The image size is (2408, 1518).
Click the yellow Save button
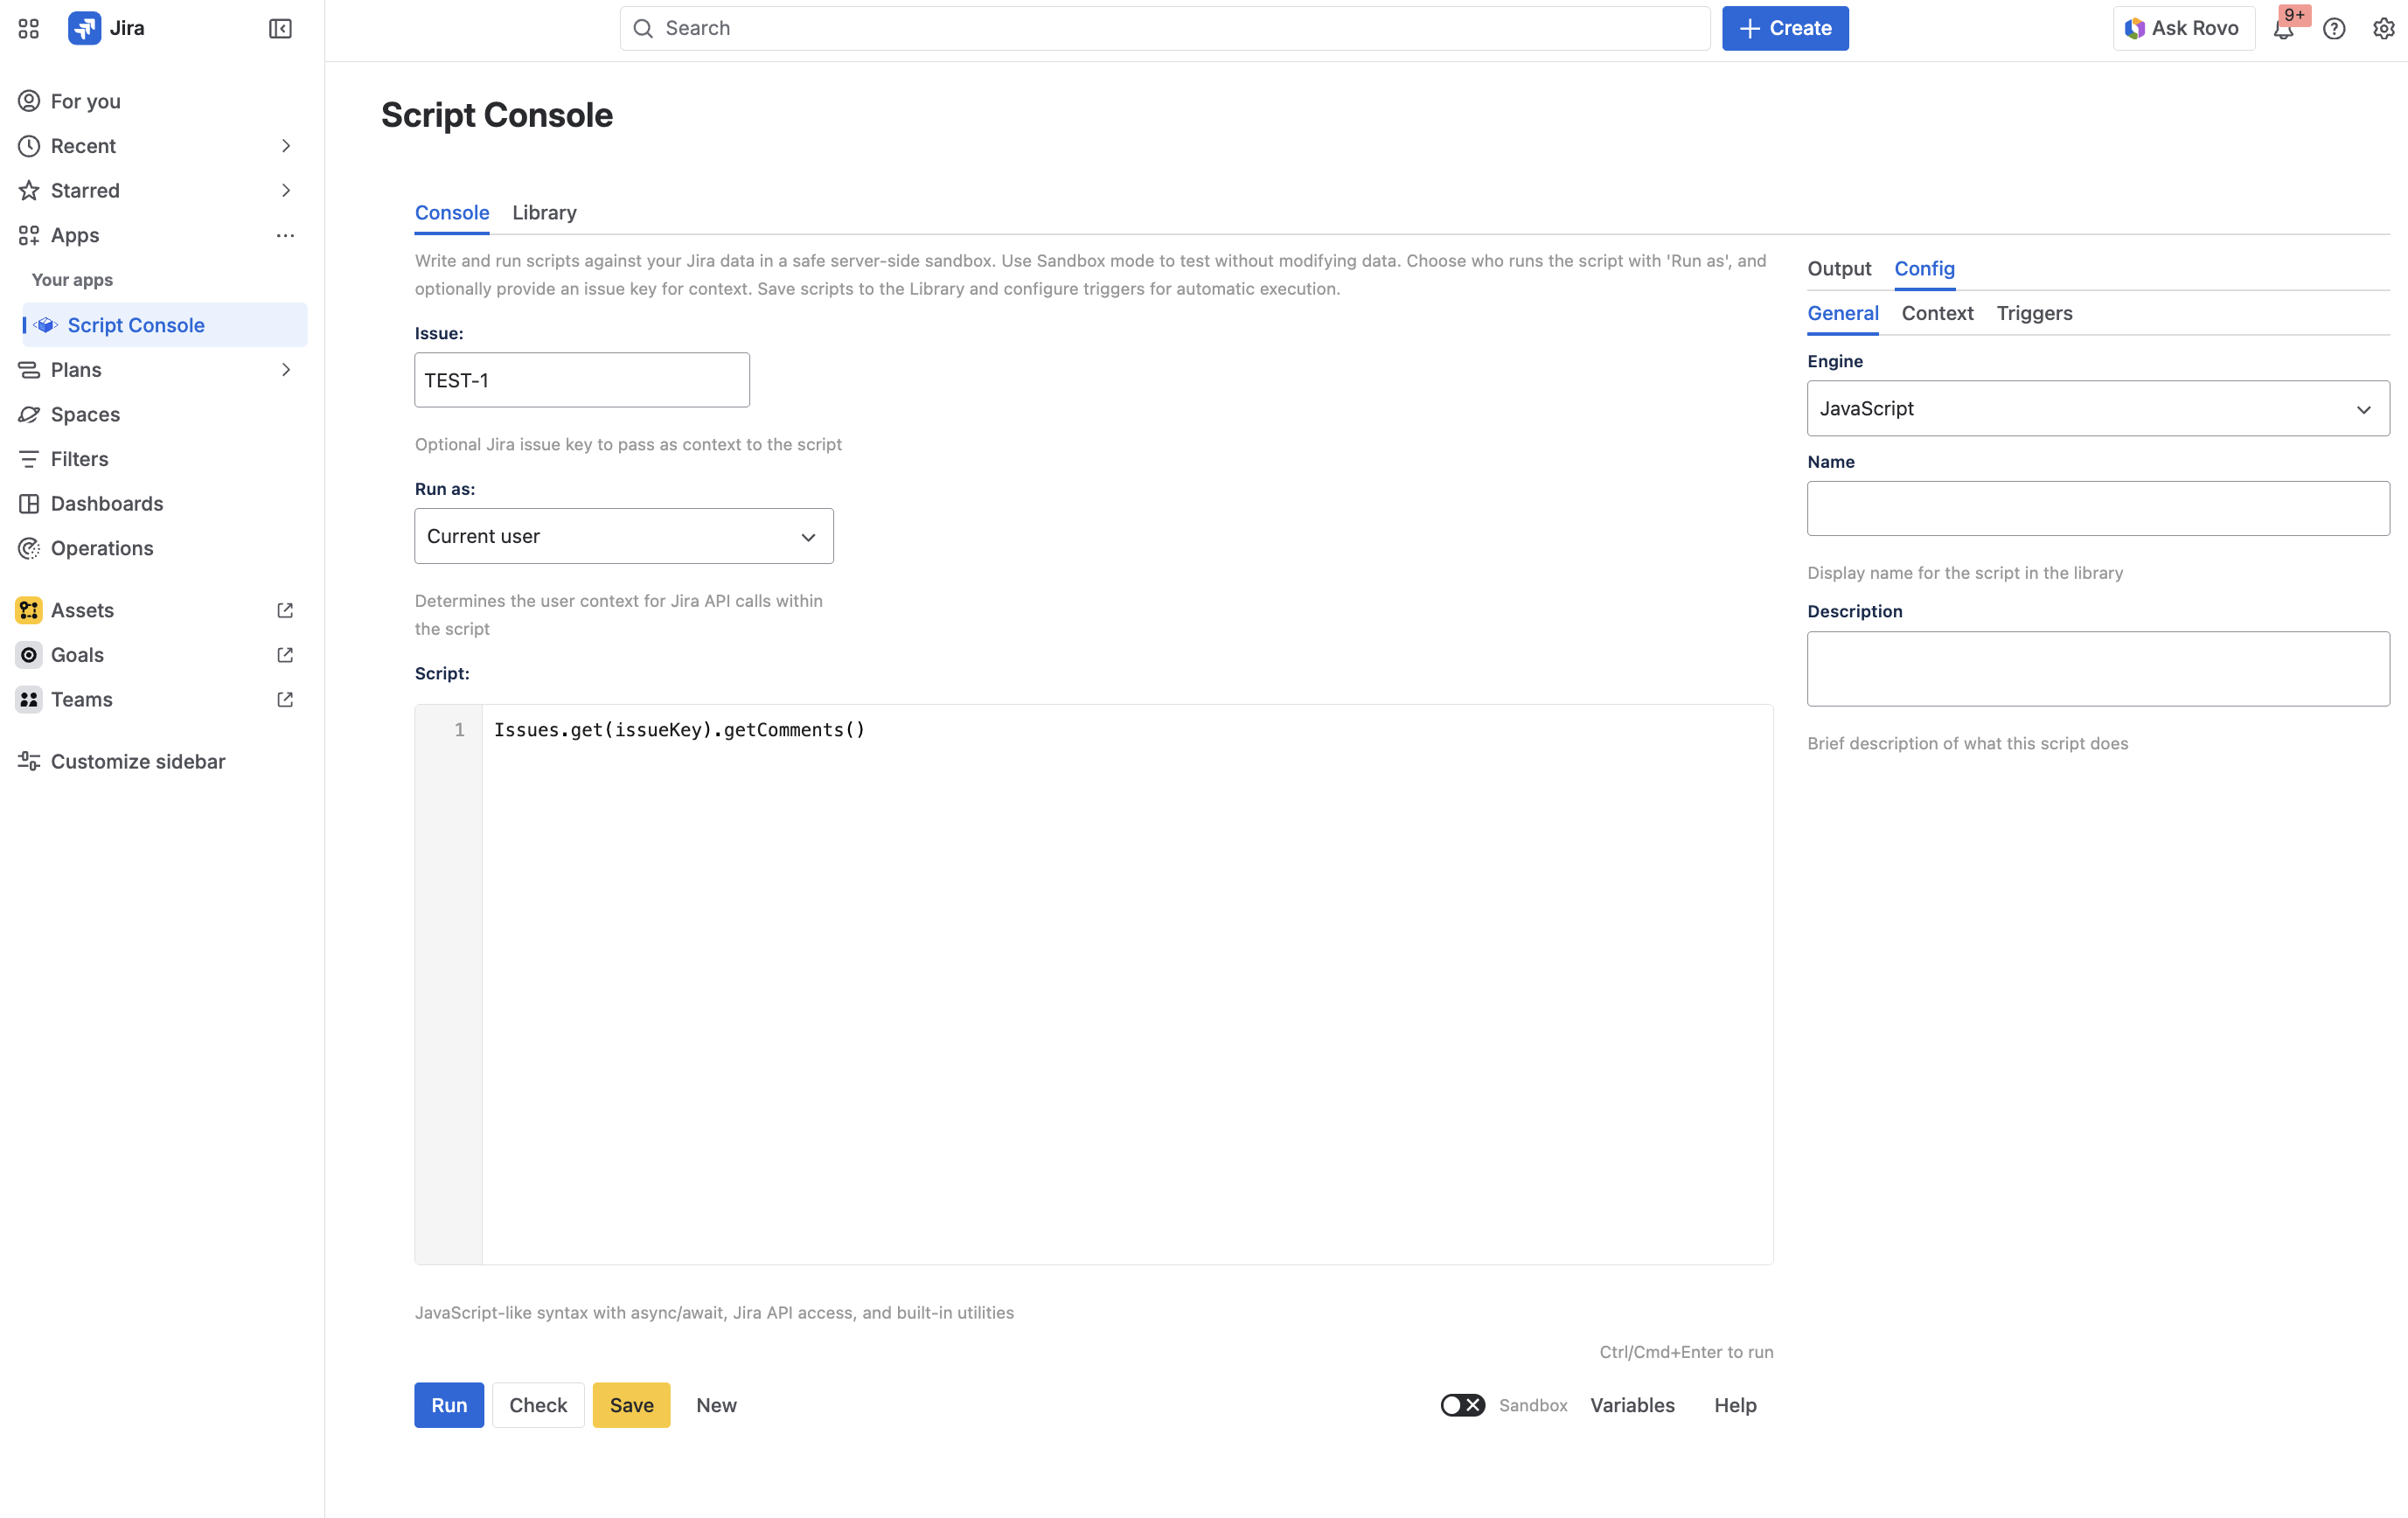pyautogui.click(x=631, y=1405)
